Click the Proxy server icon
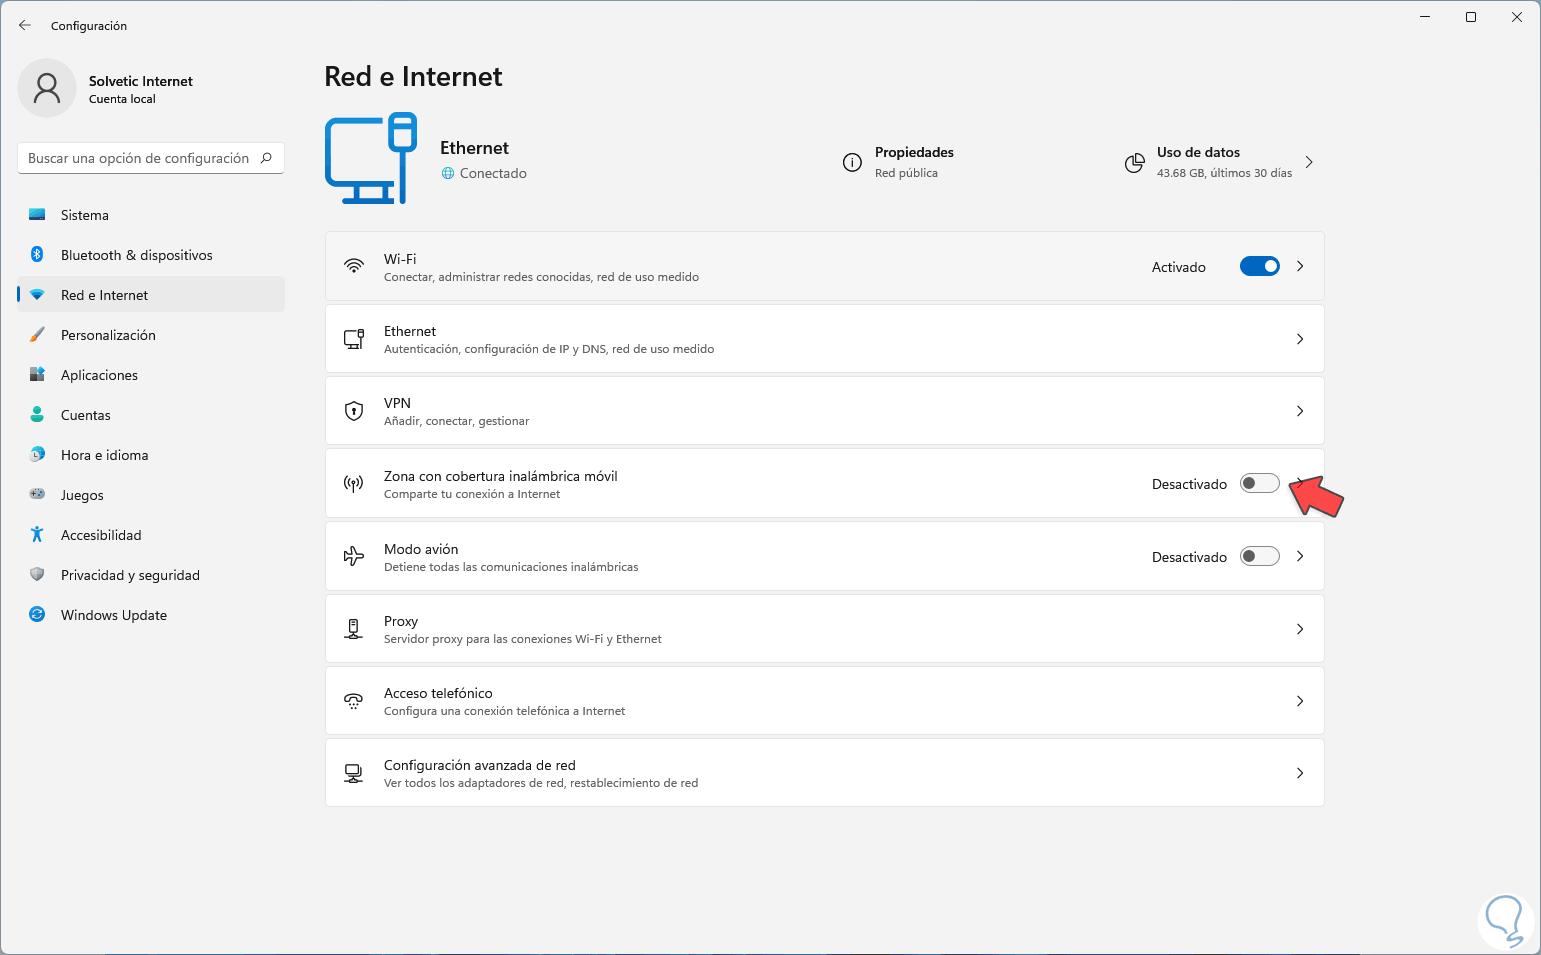 354,629
